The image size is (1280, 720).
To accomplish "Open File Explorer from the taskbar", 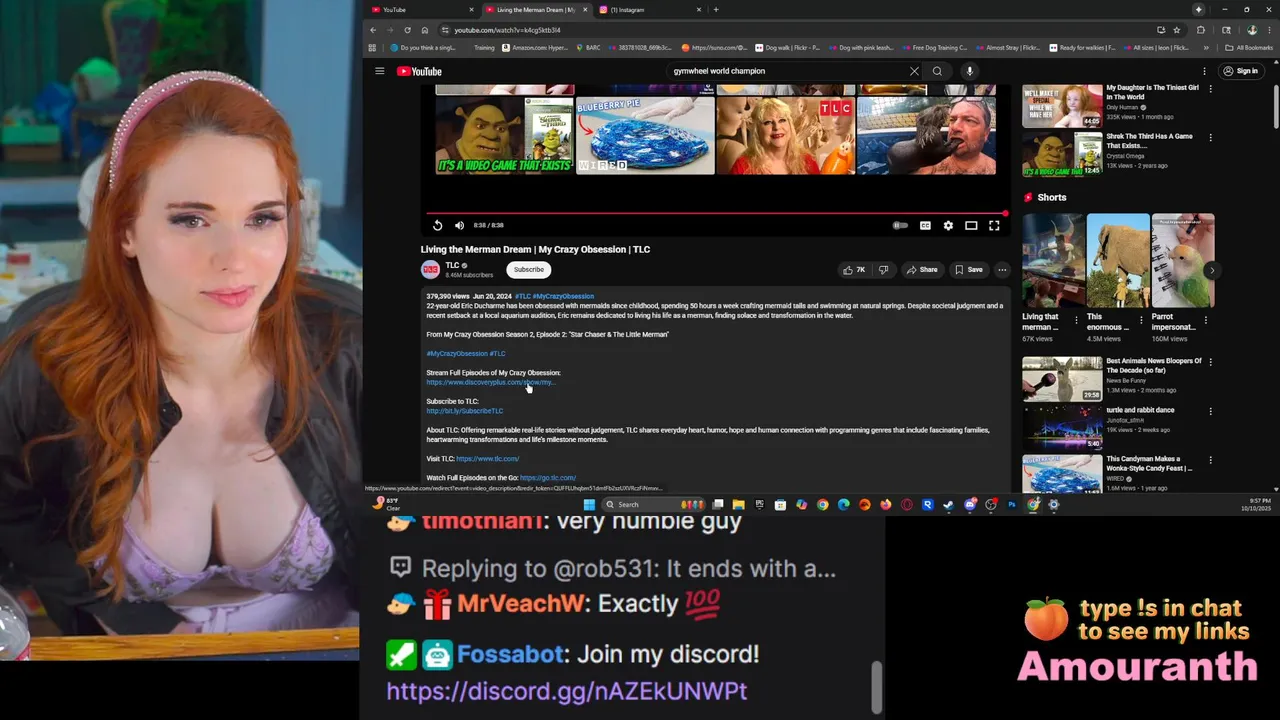I will (x=738, y=505).
